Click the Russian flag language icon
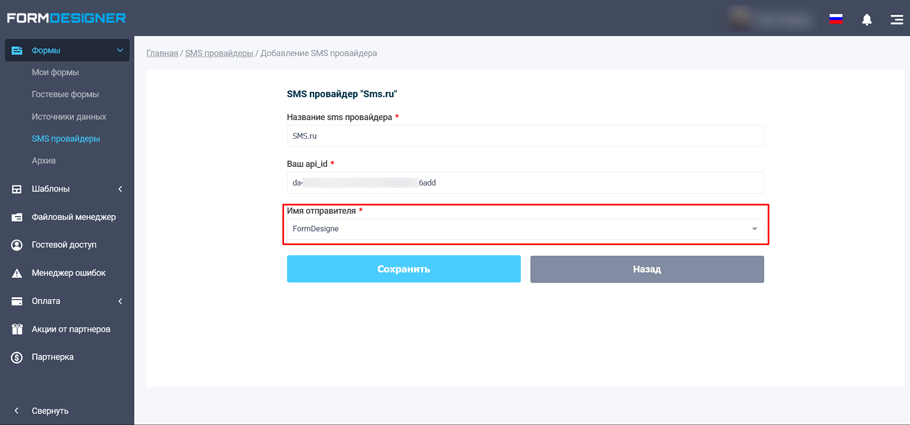The height and width of the screenshot is (425, 910). [x=836, y=19]
